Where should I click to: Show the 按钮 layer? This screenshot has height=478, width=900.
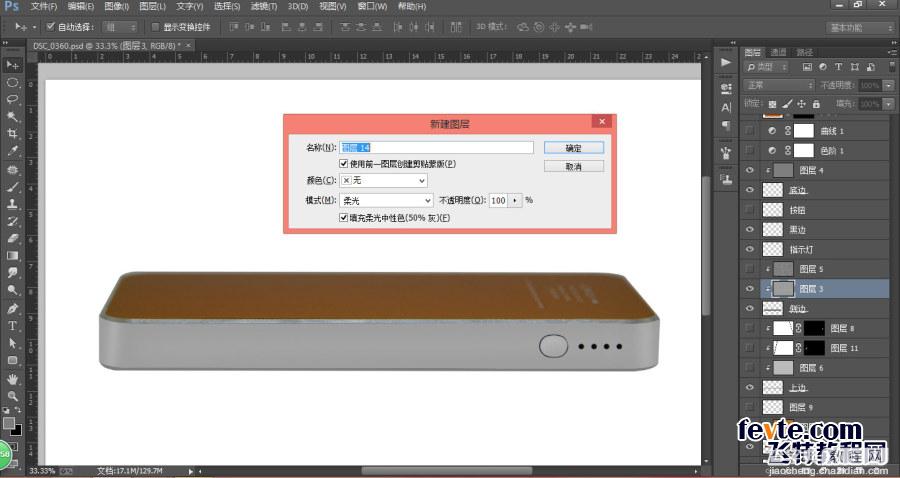pos(750,210)
